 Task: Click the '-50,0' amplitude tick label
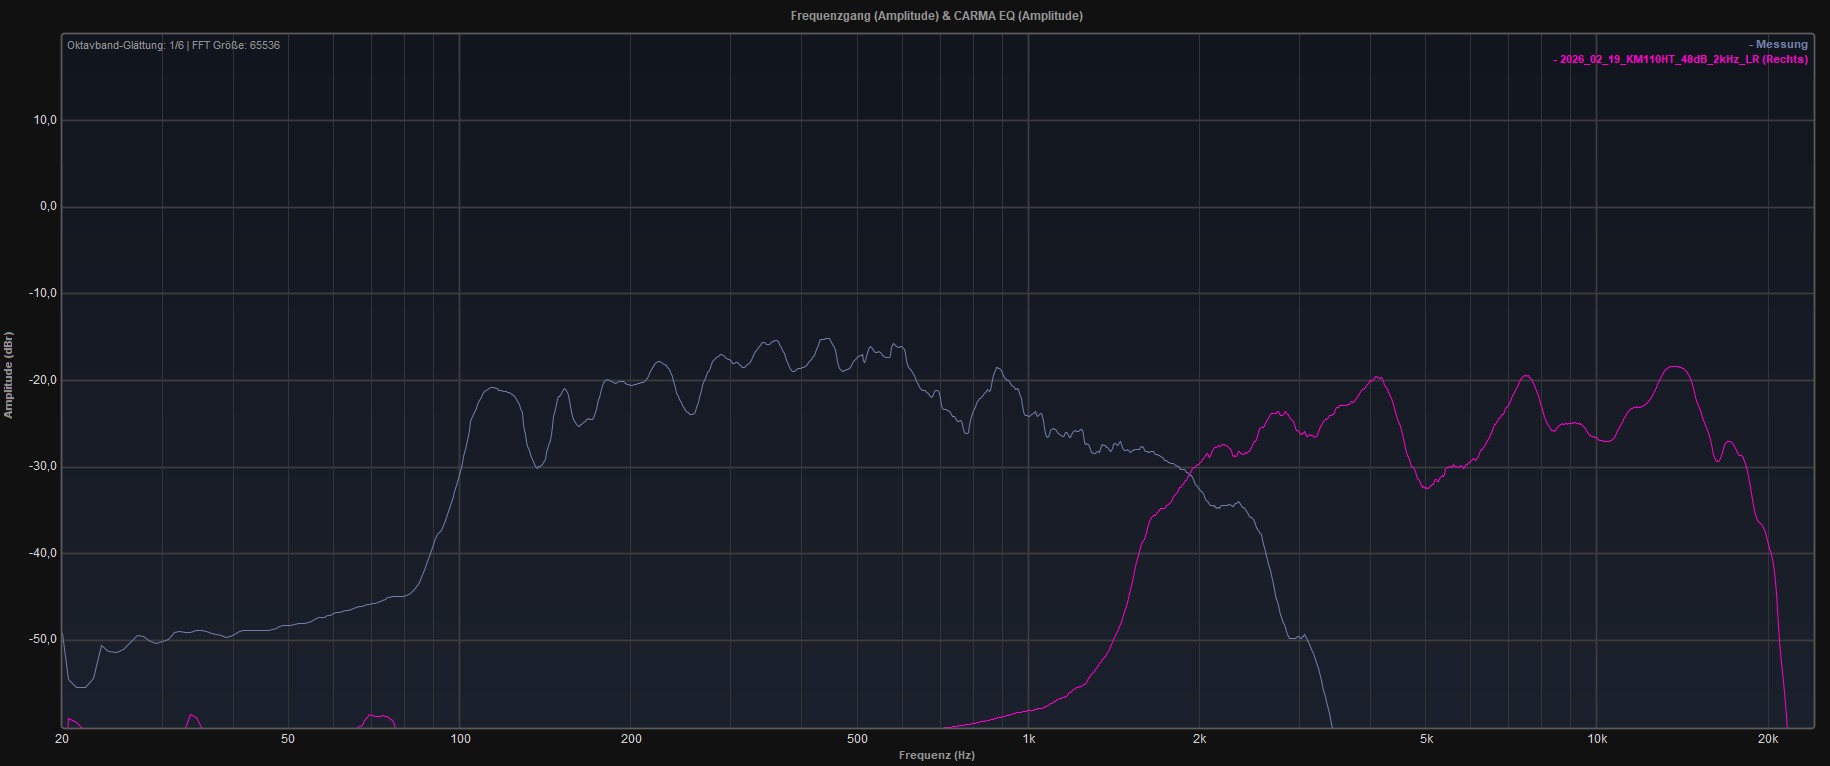click(43, 640)
